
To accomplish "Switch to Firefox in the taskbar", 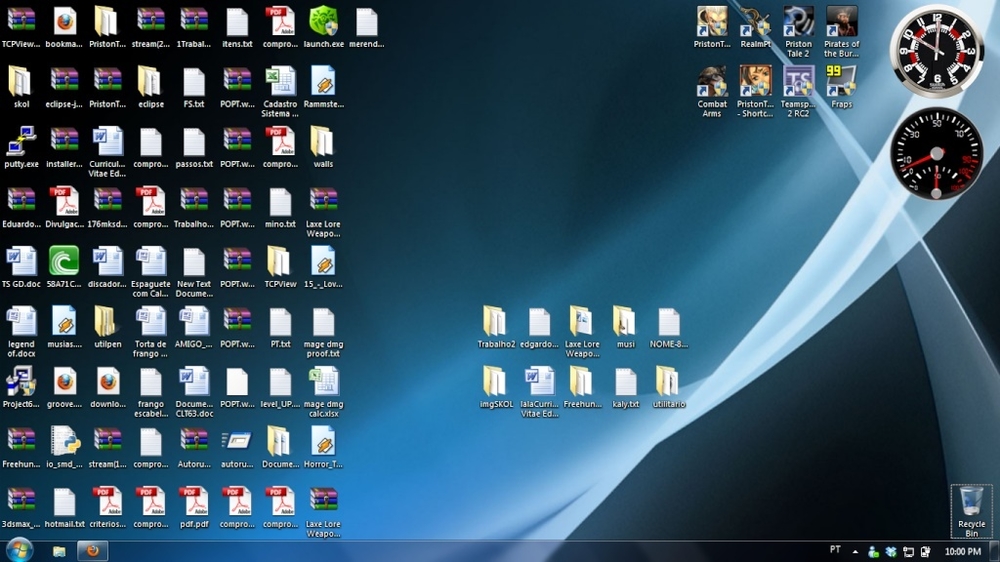I will 92,551.
